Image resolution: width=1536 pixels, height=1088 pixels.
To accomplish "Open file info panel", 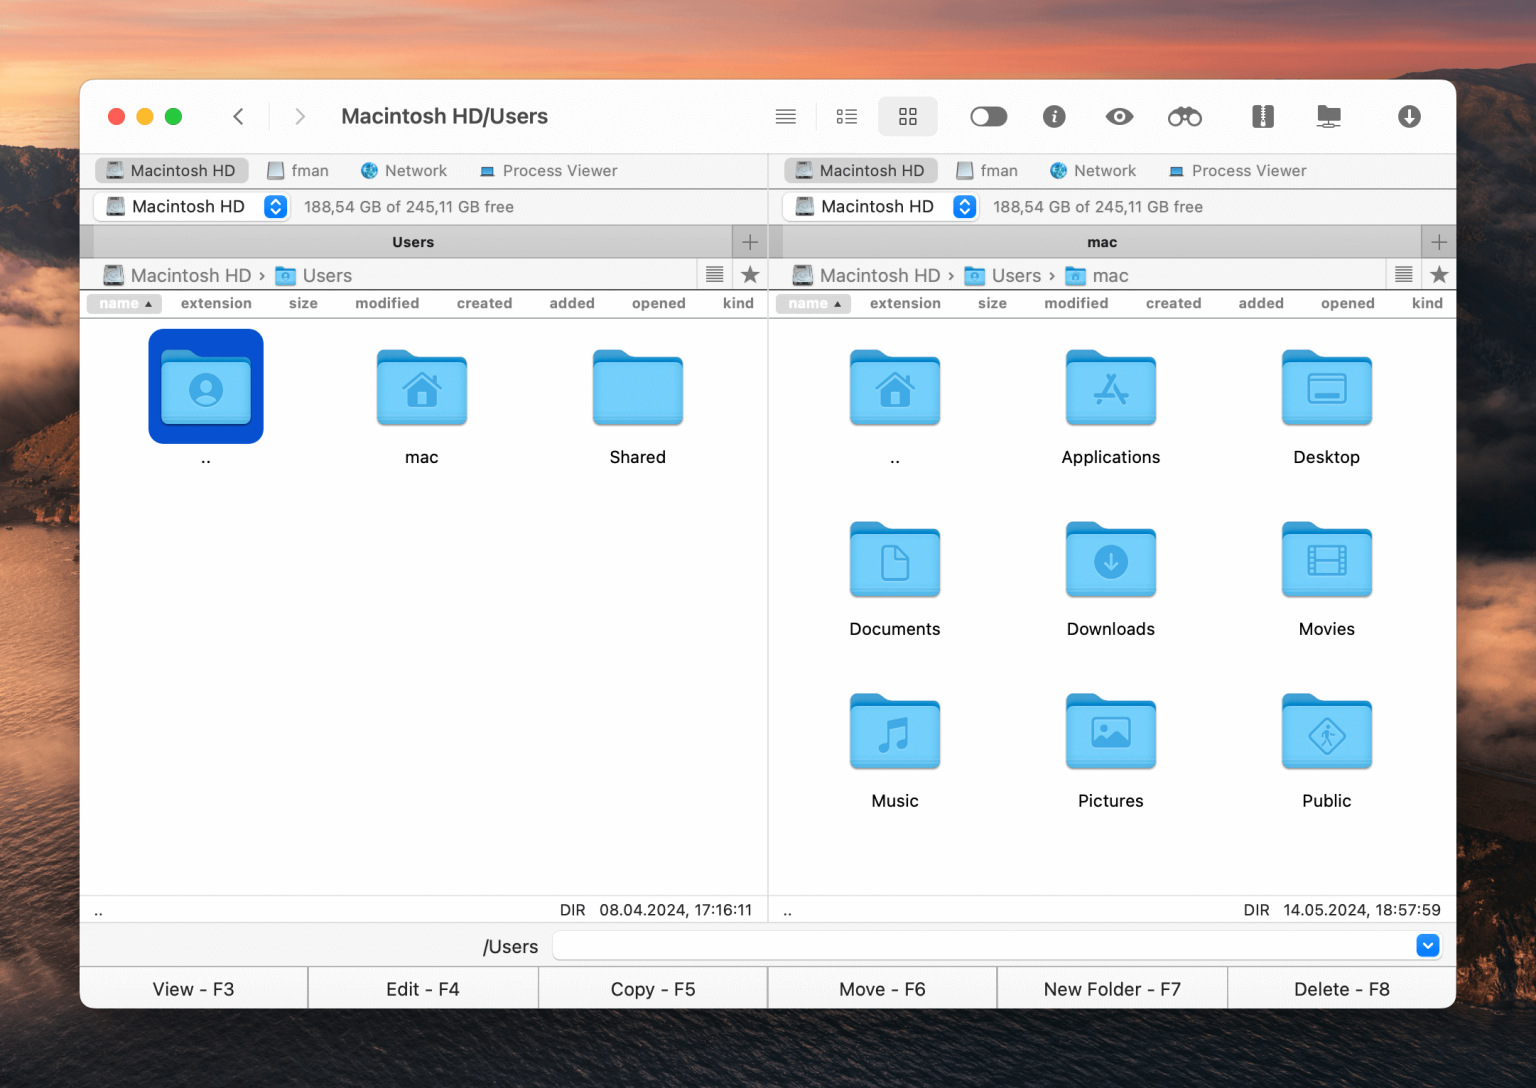I will coord(1054,116).
